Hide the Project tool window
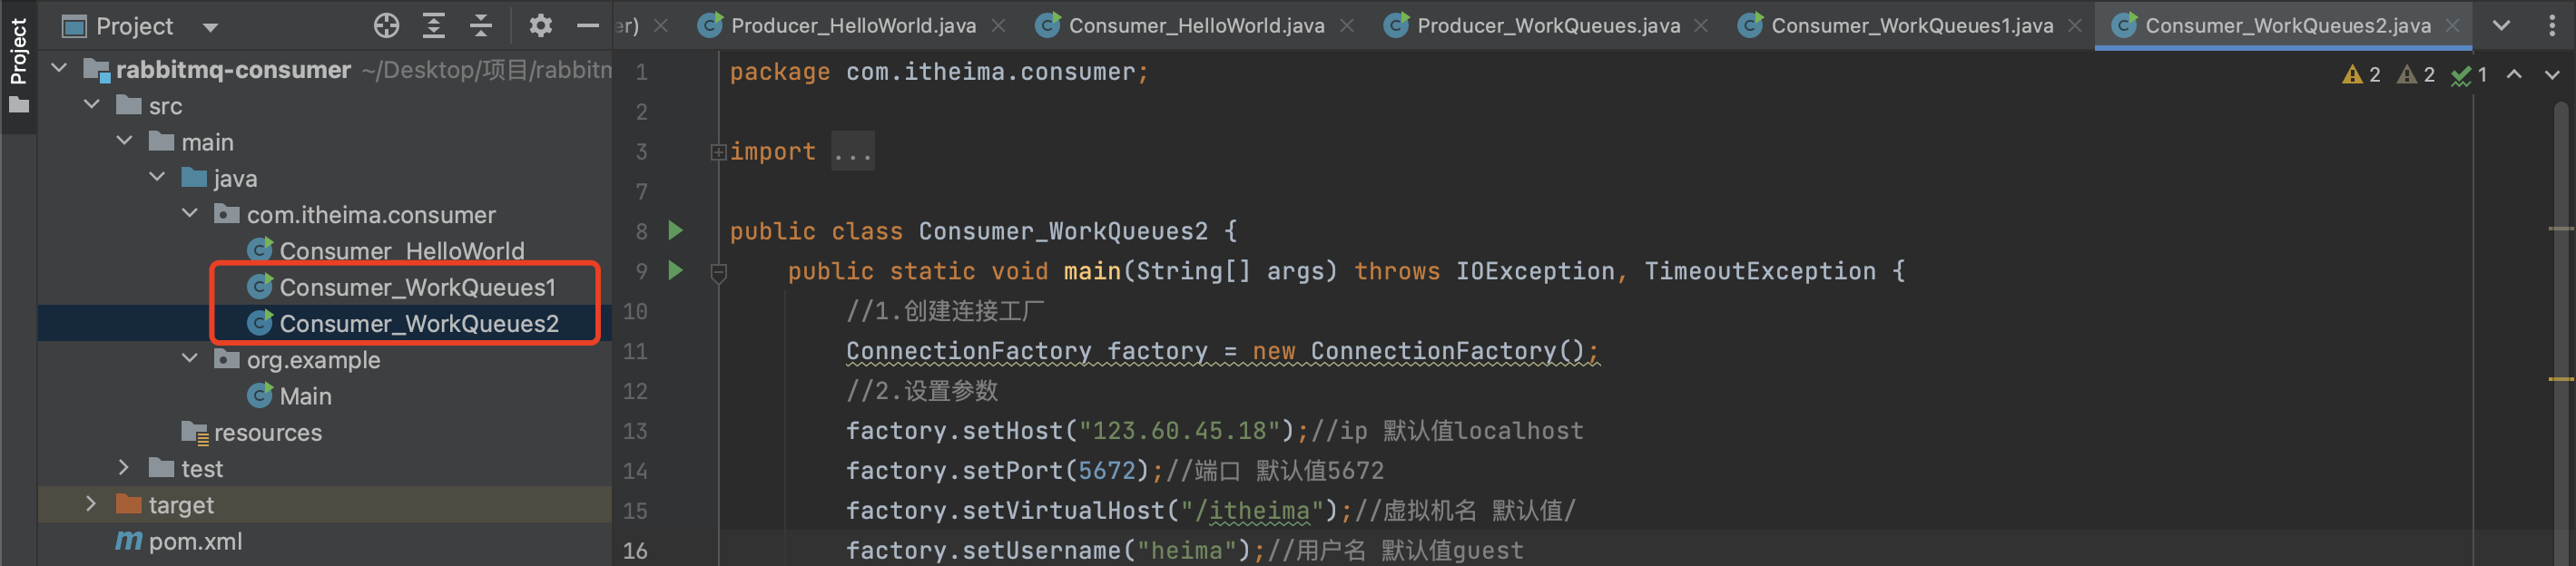 coord(588,26)
